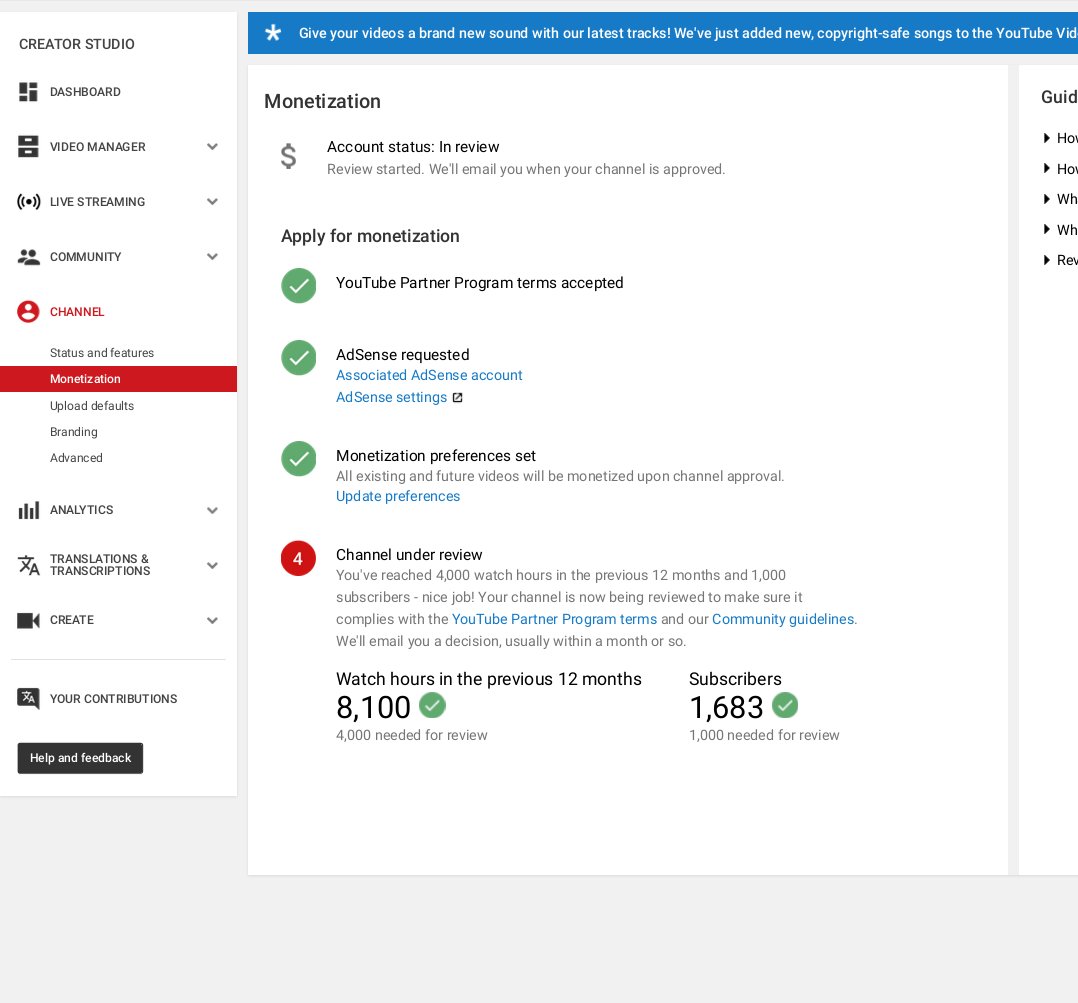The image size is (1078, 1003).
Task: Click the Community people icon
Action: point(28,256)
